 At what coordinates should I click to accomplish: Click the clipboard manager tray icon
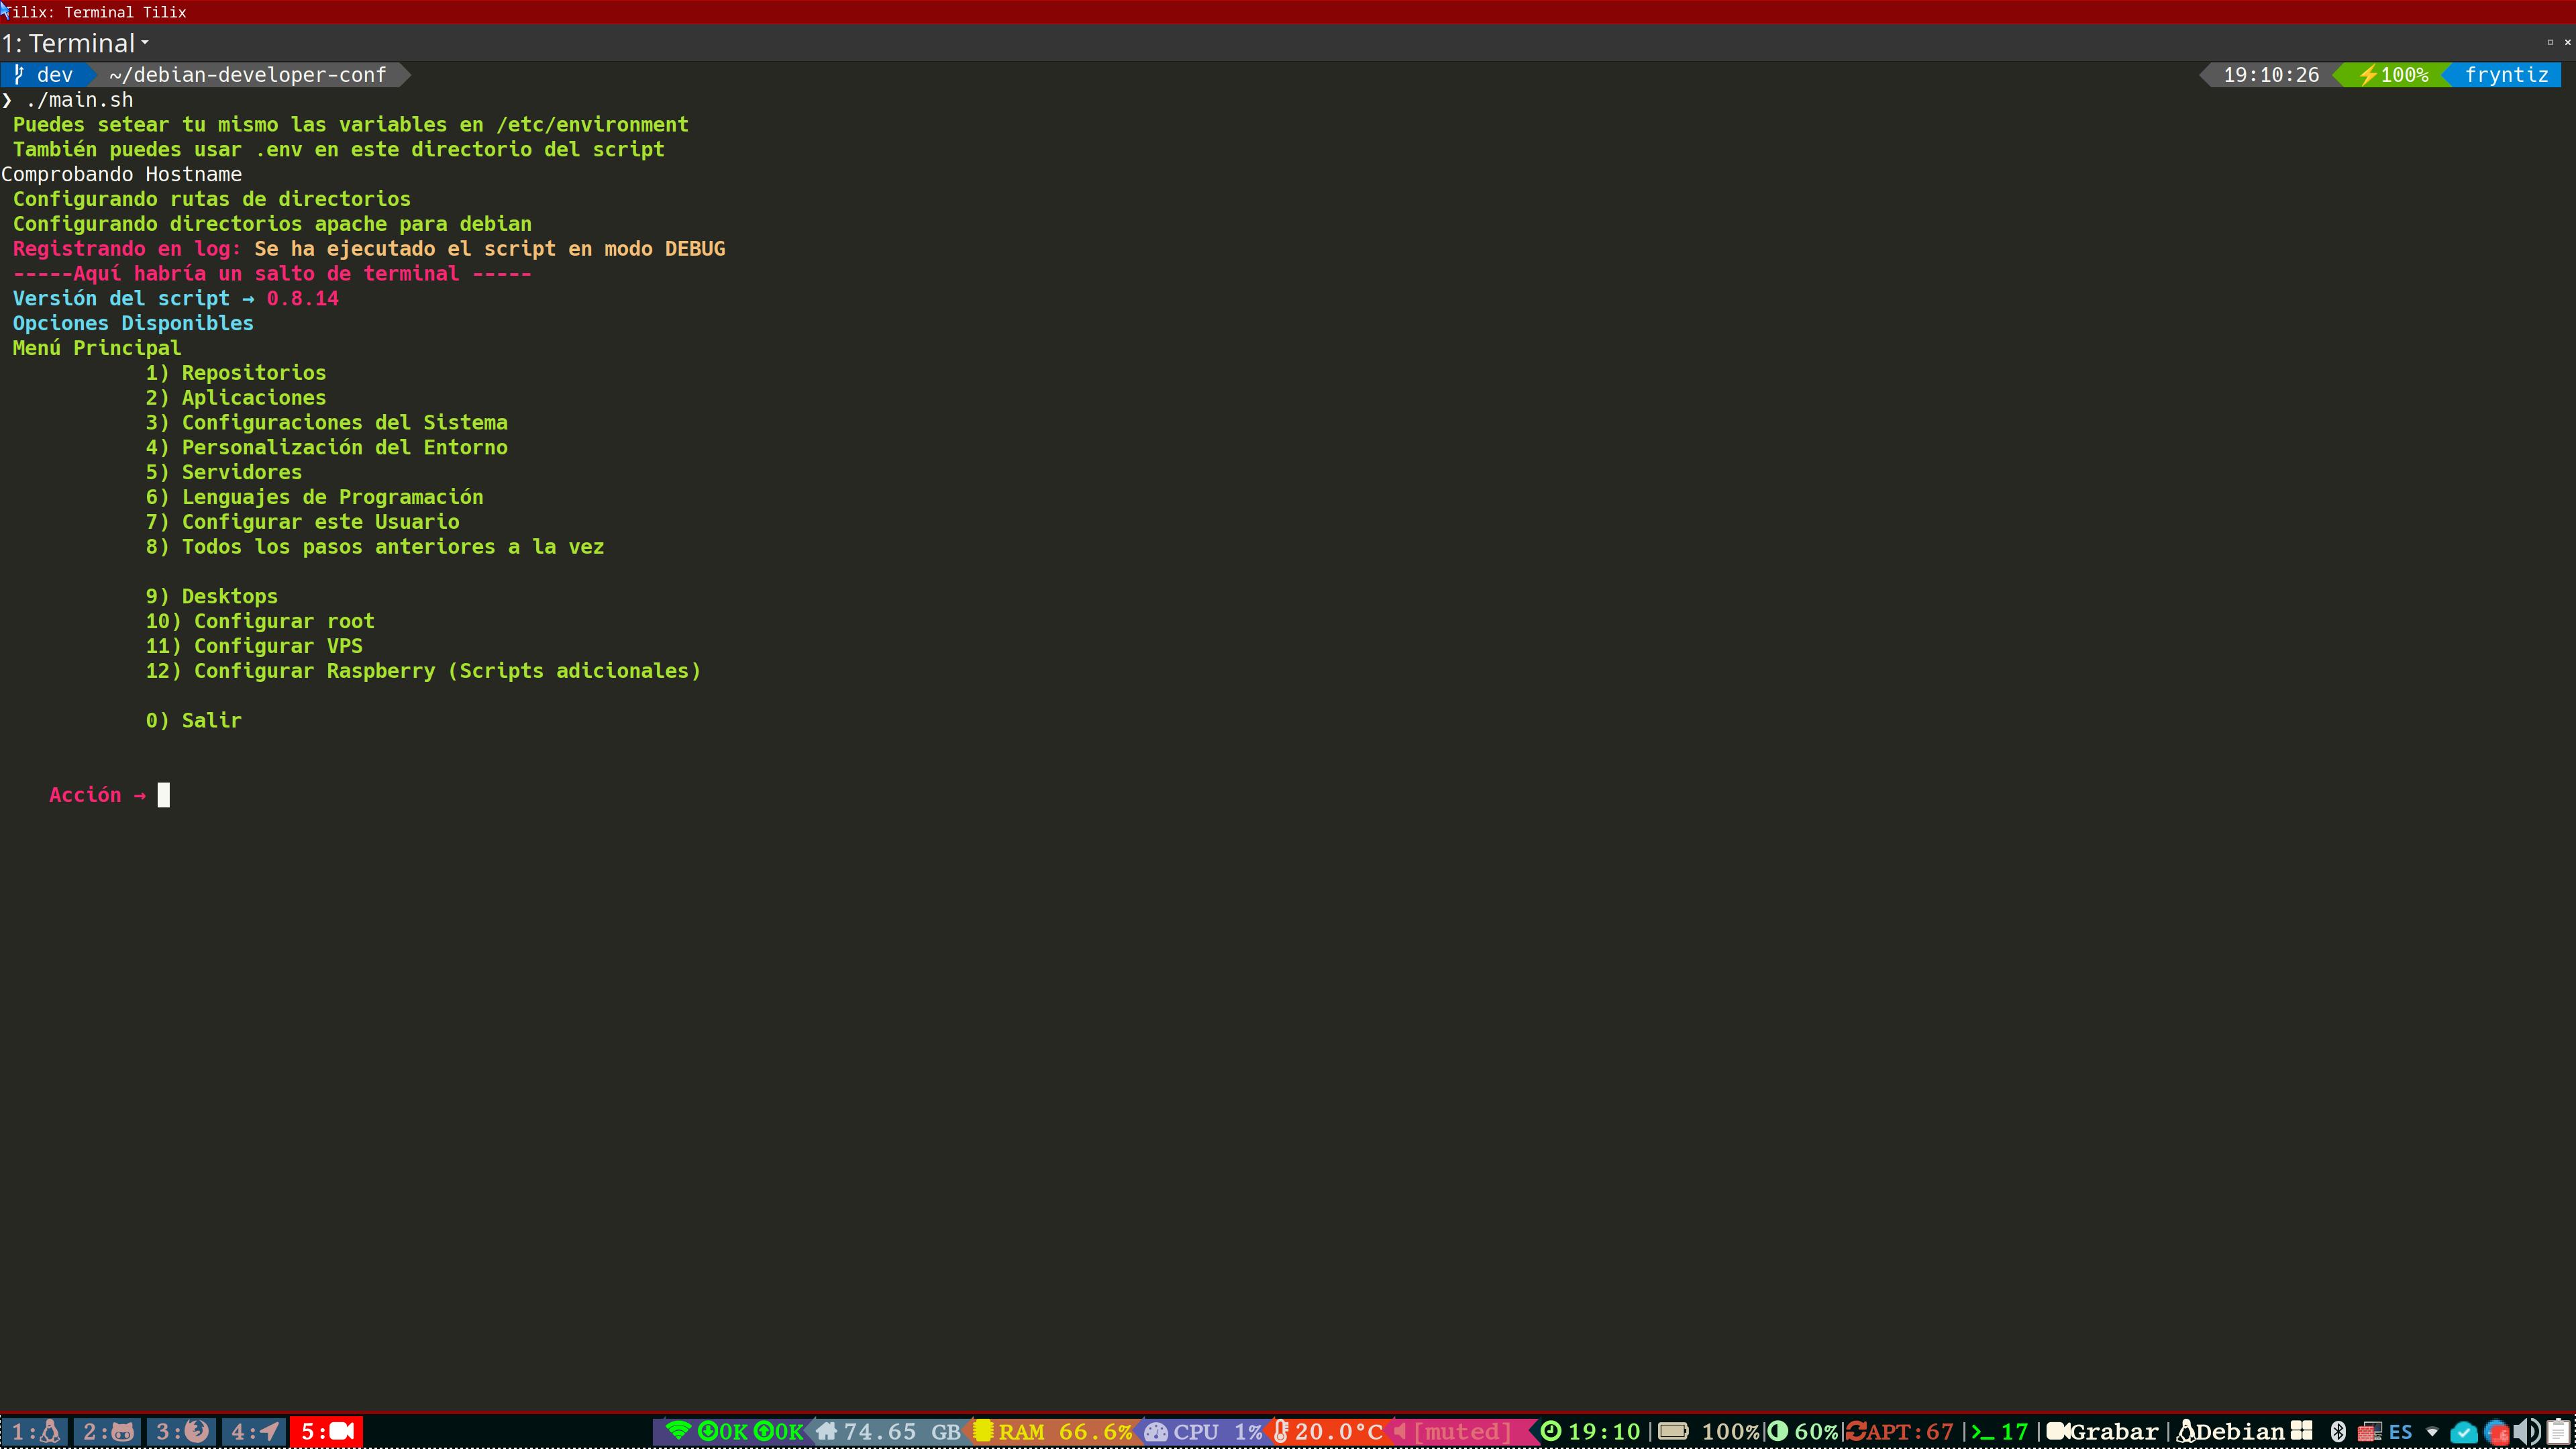2559,1432
